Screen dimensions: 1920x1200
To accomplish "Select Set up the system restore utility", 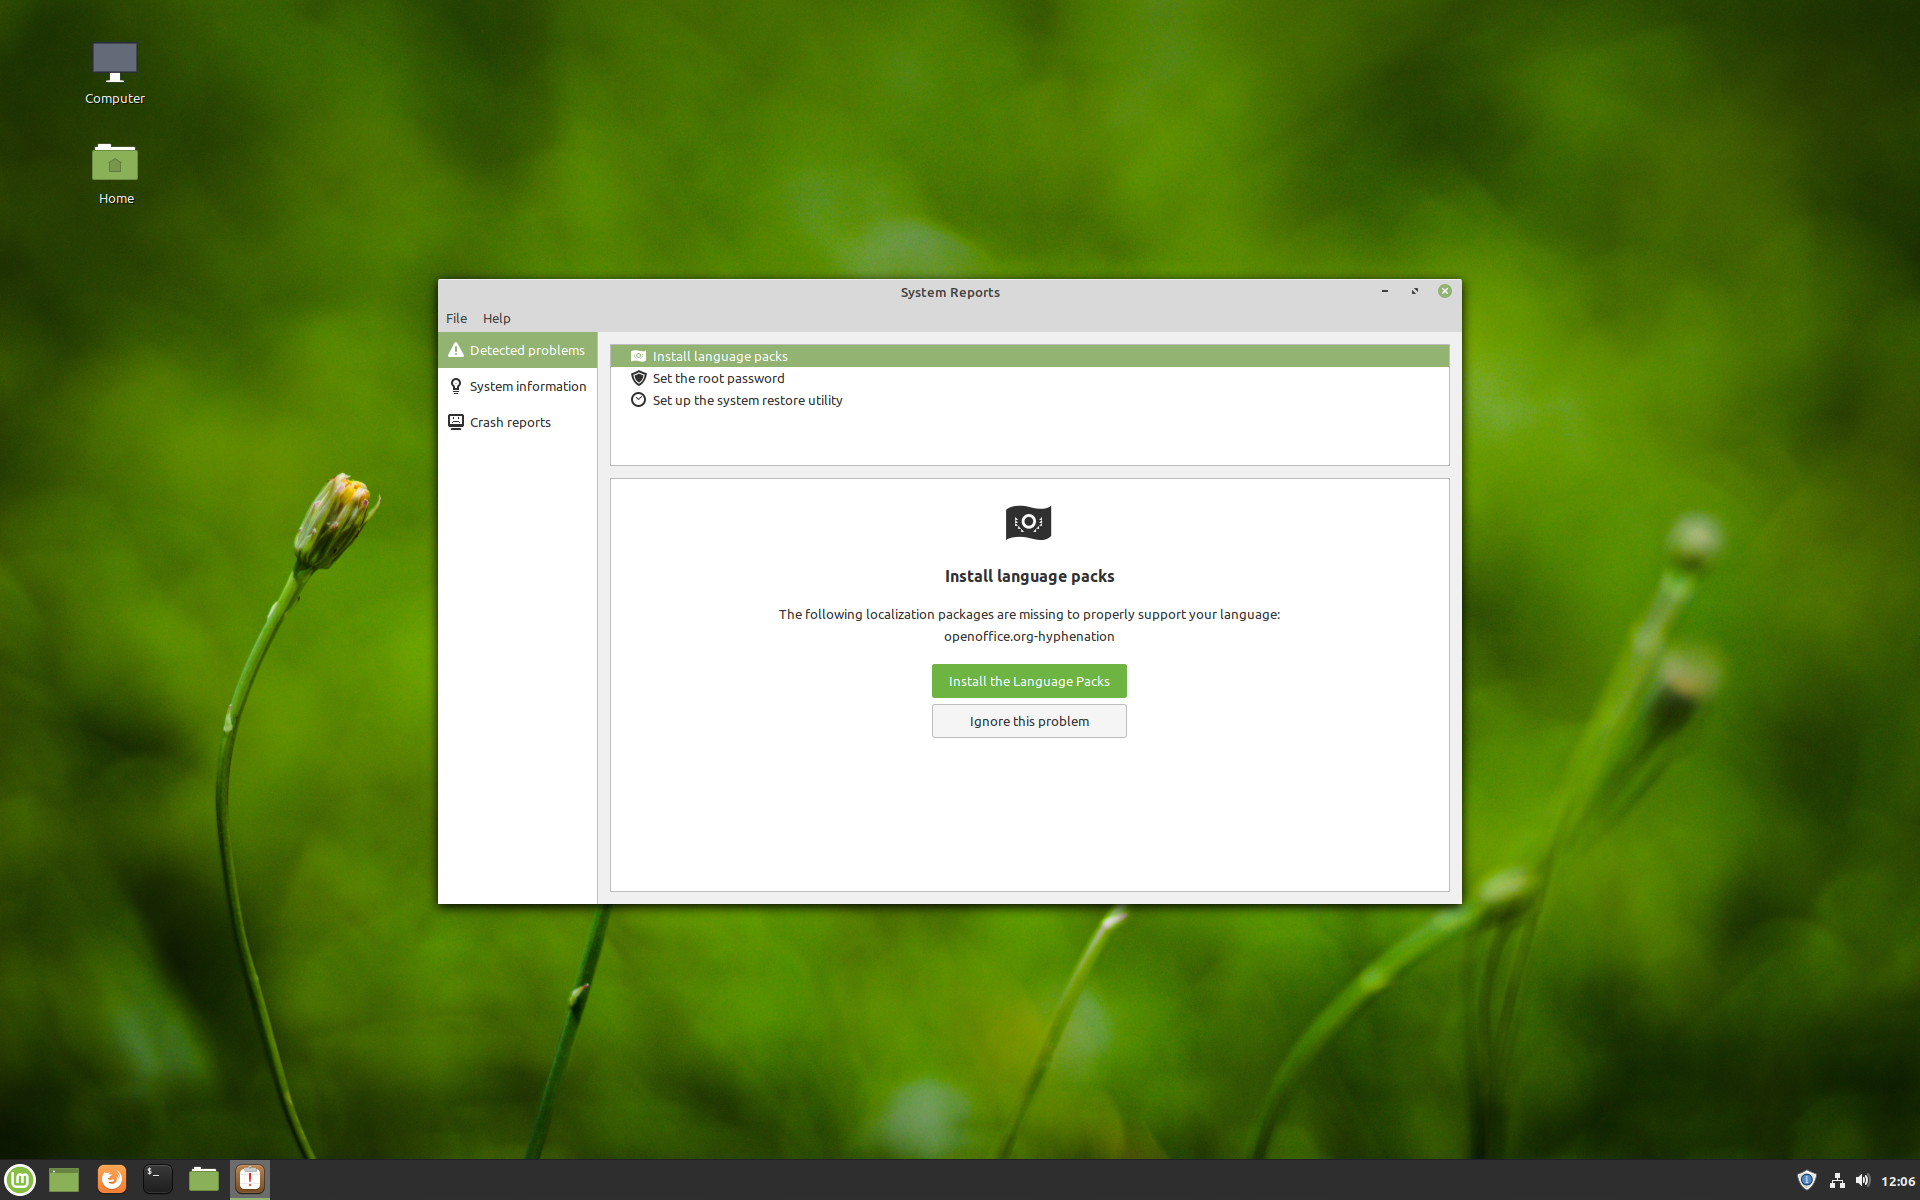I will (747, 400).
